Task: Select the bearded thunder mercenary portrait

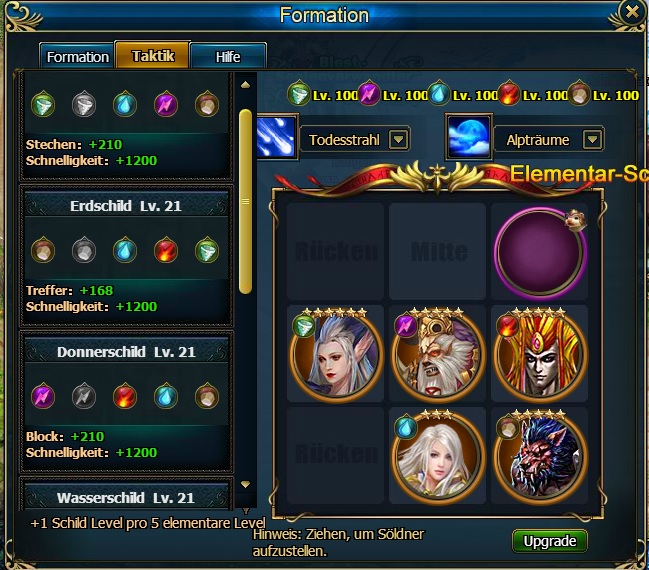Action: tap(437, 356)
